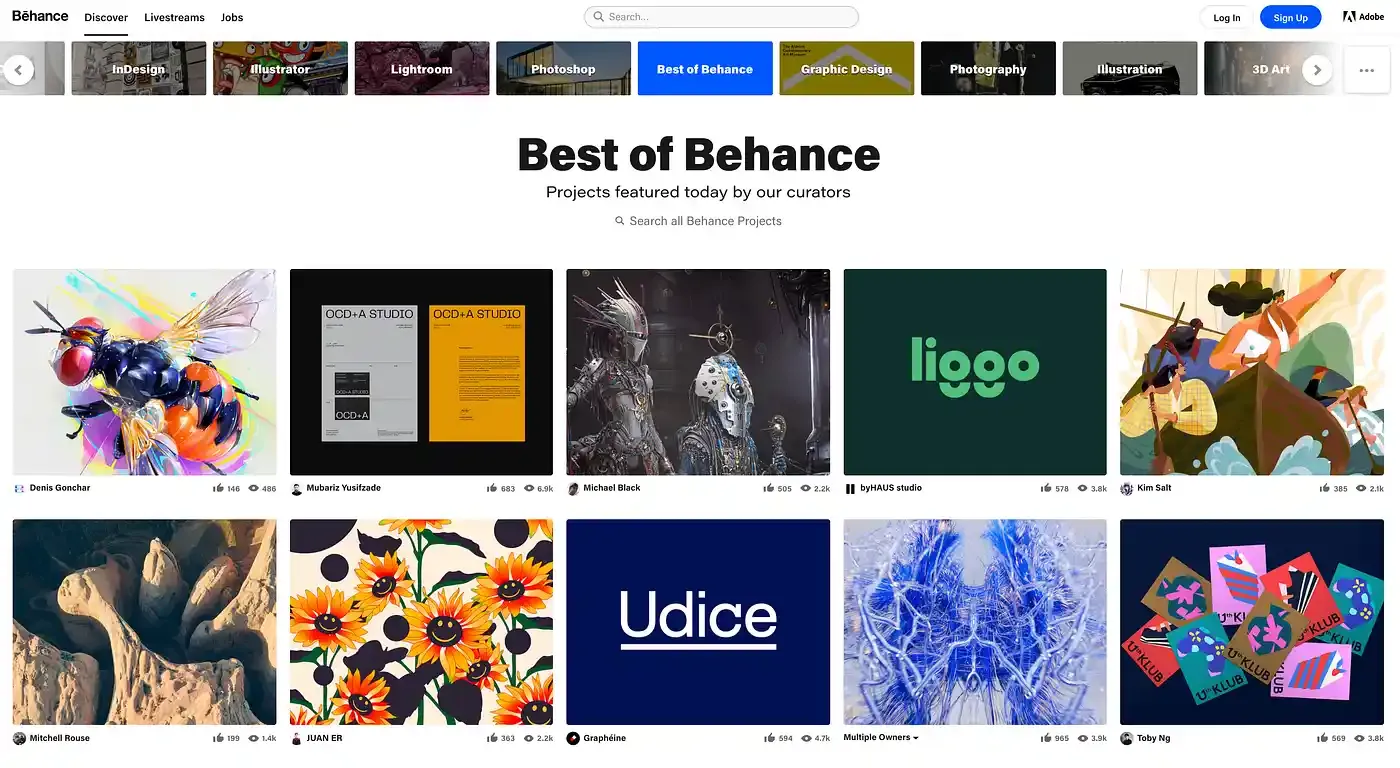
Task: Open Denis Gonchar's profile name link
Action: click(60, 488)
